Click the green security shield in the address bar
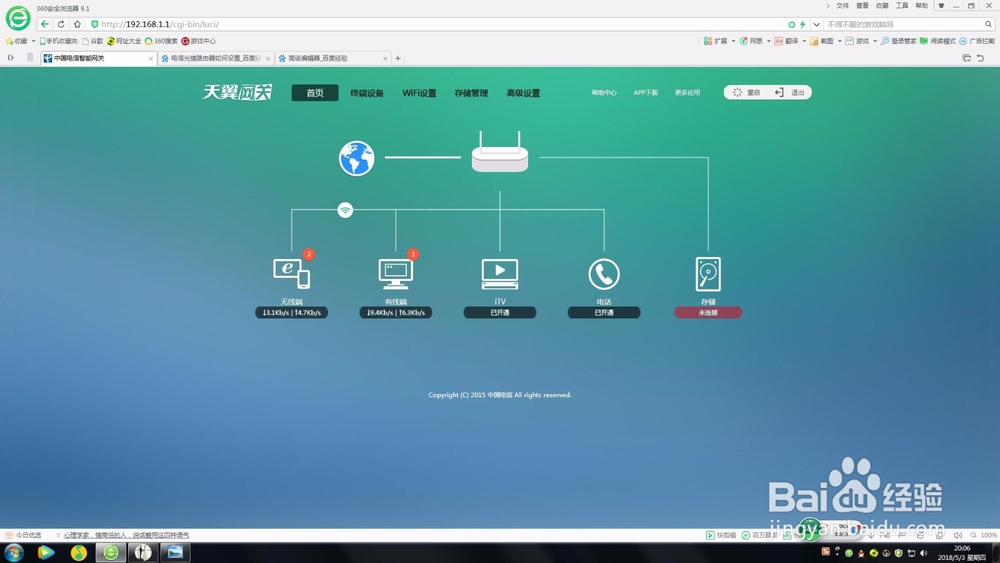Image resolution: width=1000 pixels, height=563 pixels. [94, 24]
